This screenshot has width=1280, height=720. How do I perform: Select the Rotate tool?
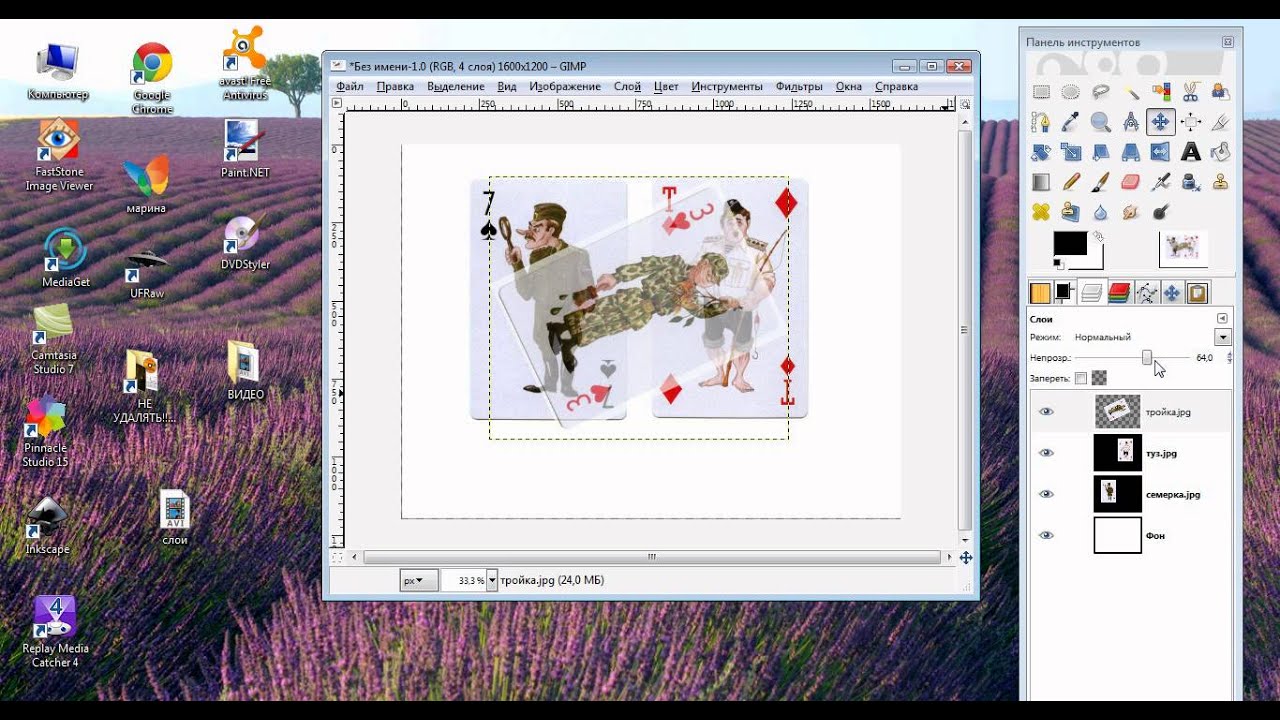pos(1041,152)
